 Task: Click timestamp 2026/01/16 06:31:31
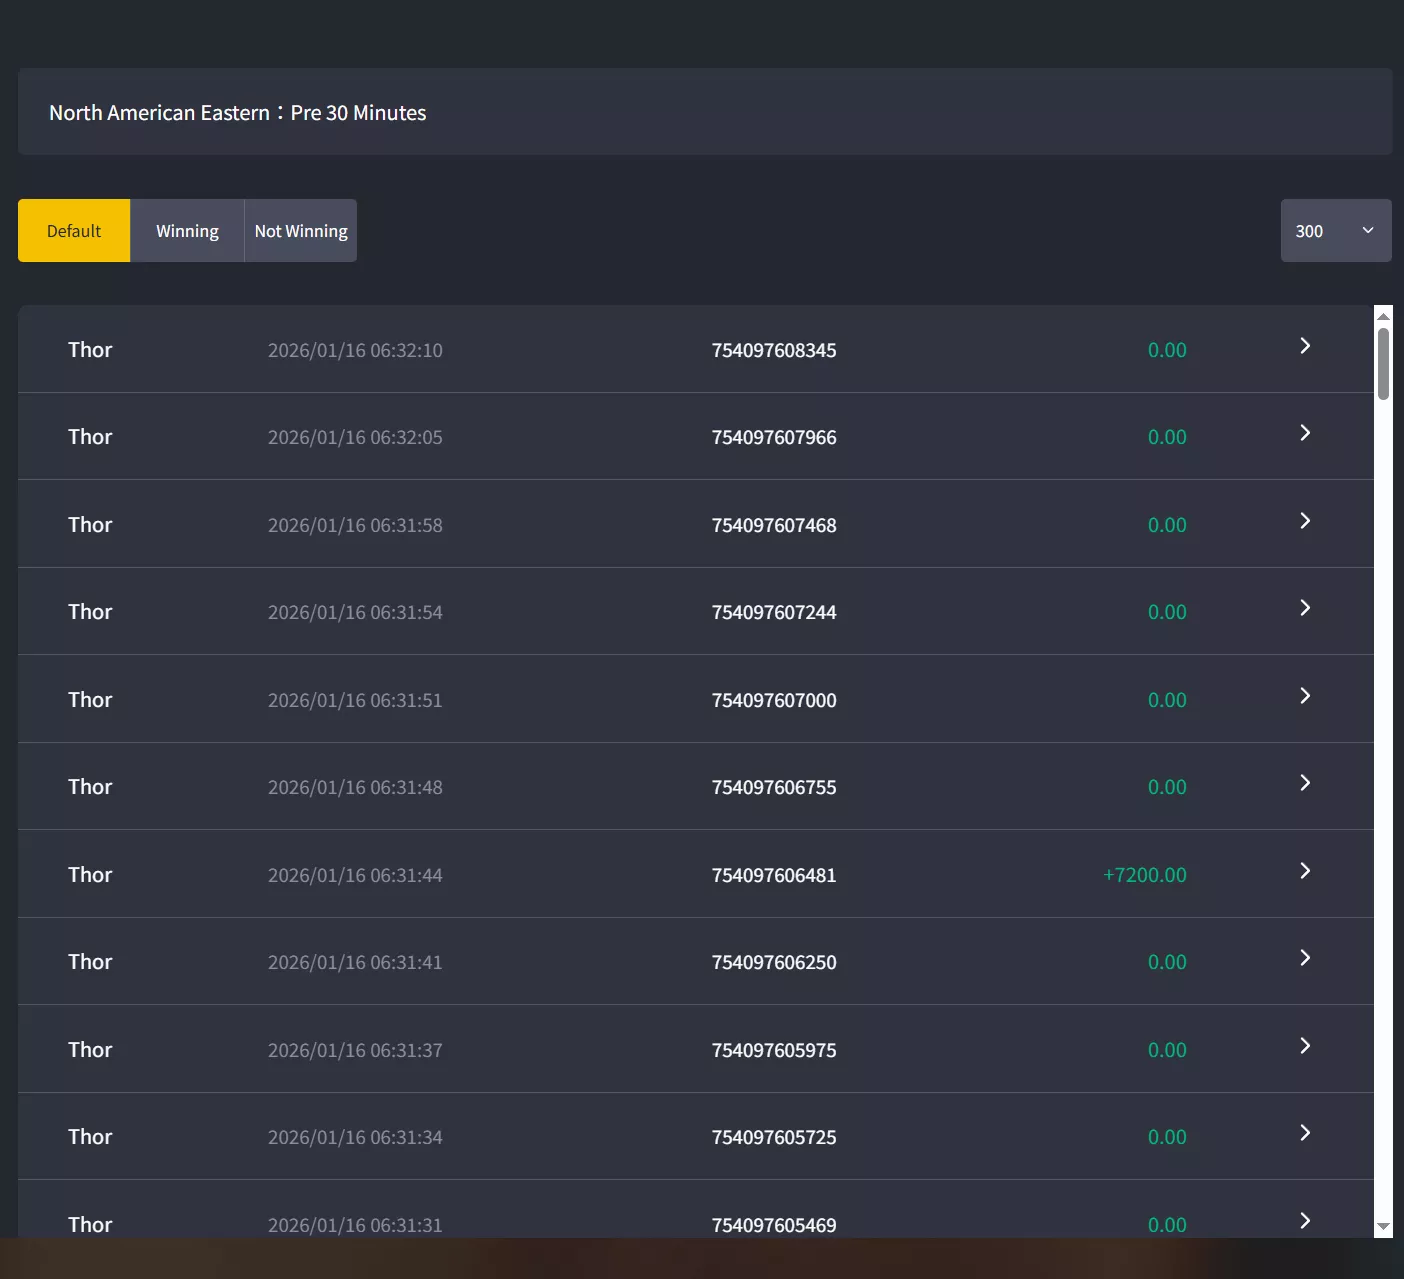click(x=355, y=1226)
